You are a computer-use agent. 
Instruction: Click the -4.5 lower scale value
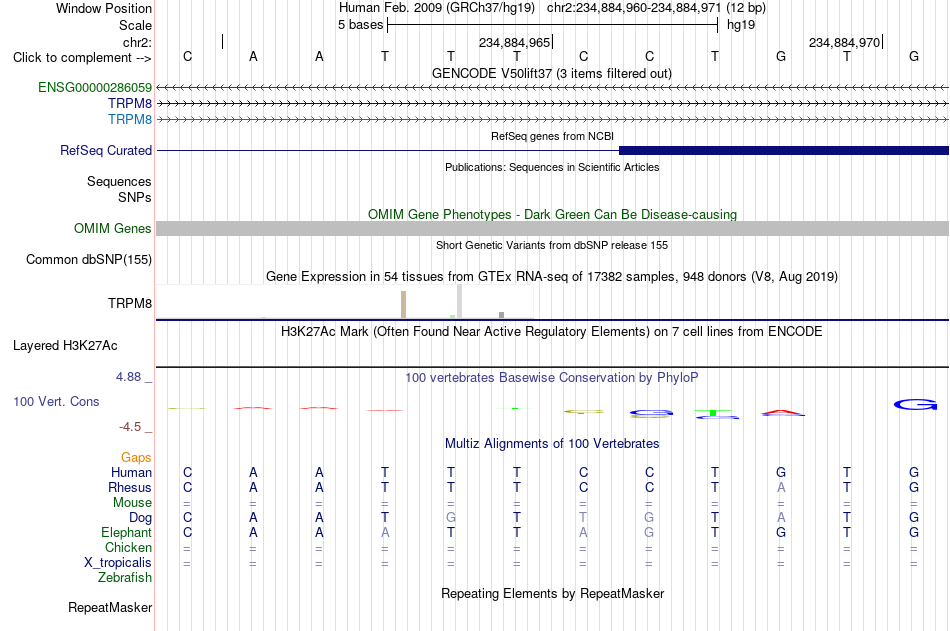pos(130,427)
